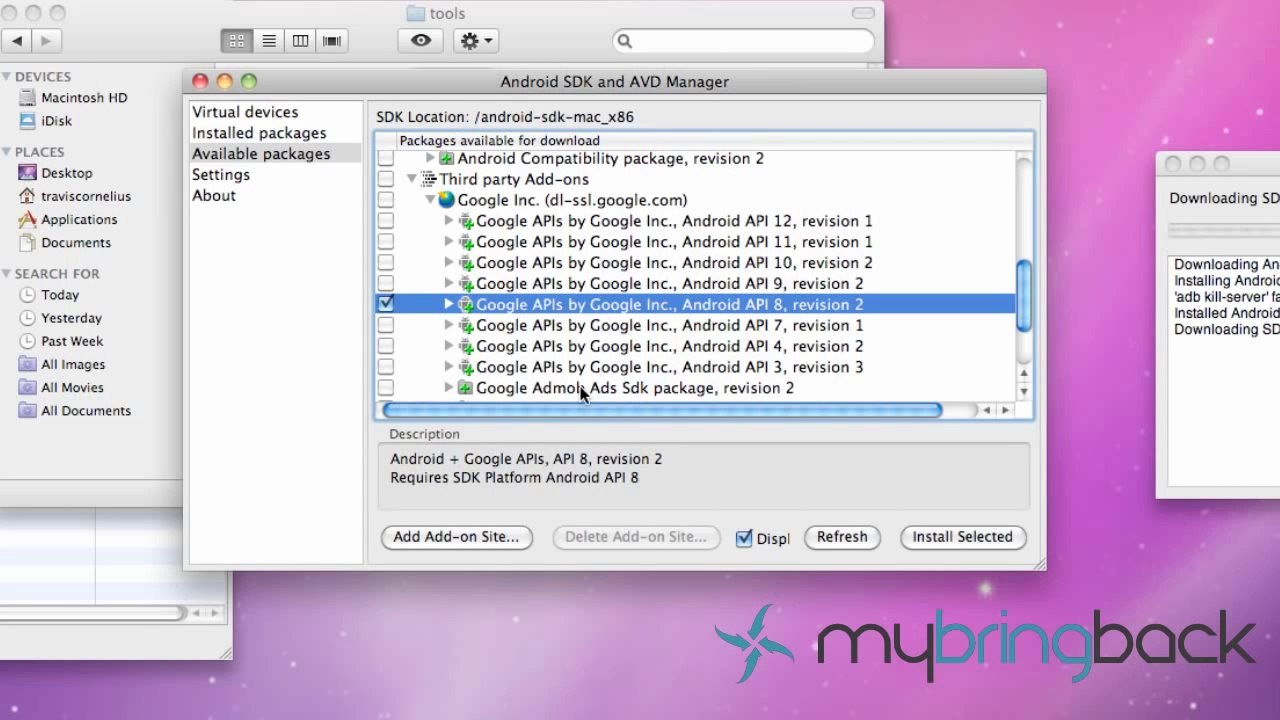Click the packages list horizontal scrollbar thumb
Screen dimensions: 1280x720
[x=662, y=410]
